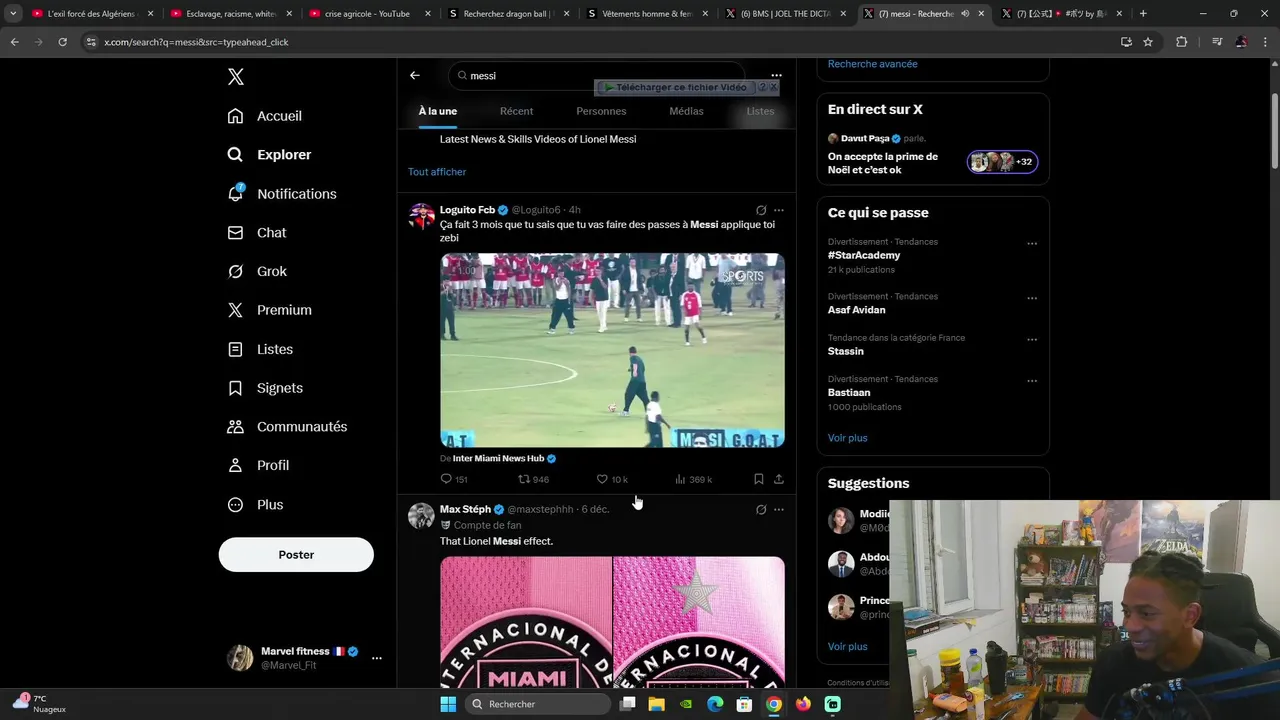Close the Télécharger ce fichier Vidéo bar
The height and width of the screenshot is (720, 1280).
click(x=773, y=87)
